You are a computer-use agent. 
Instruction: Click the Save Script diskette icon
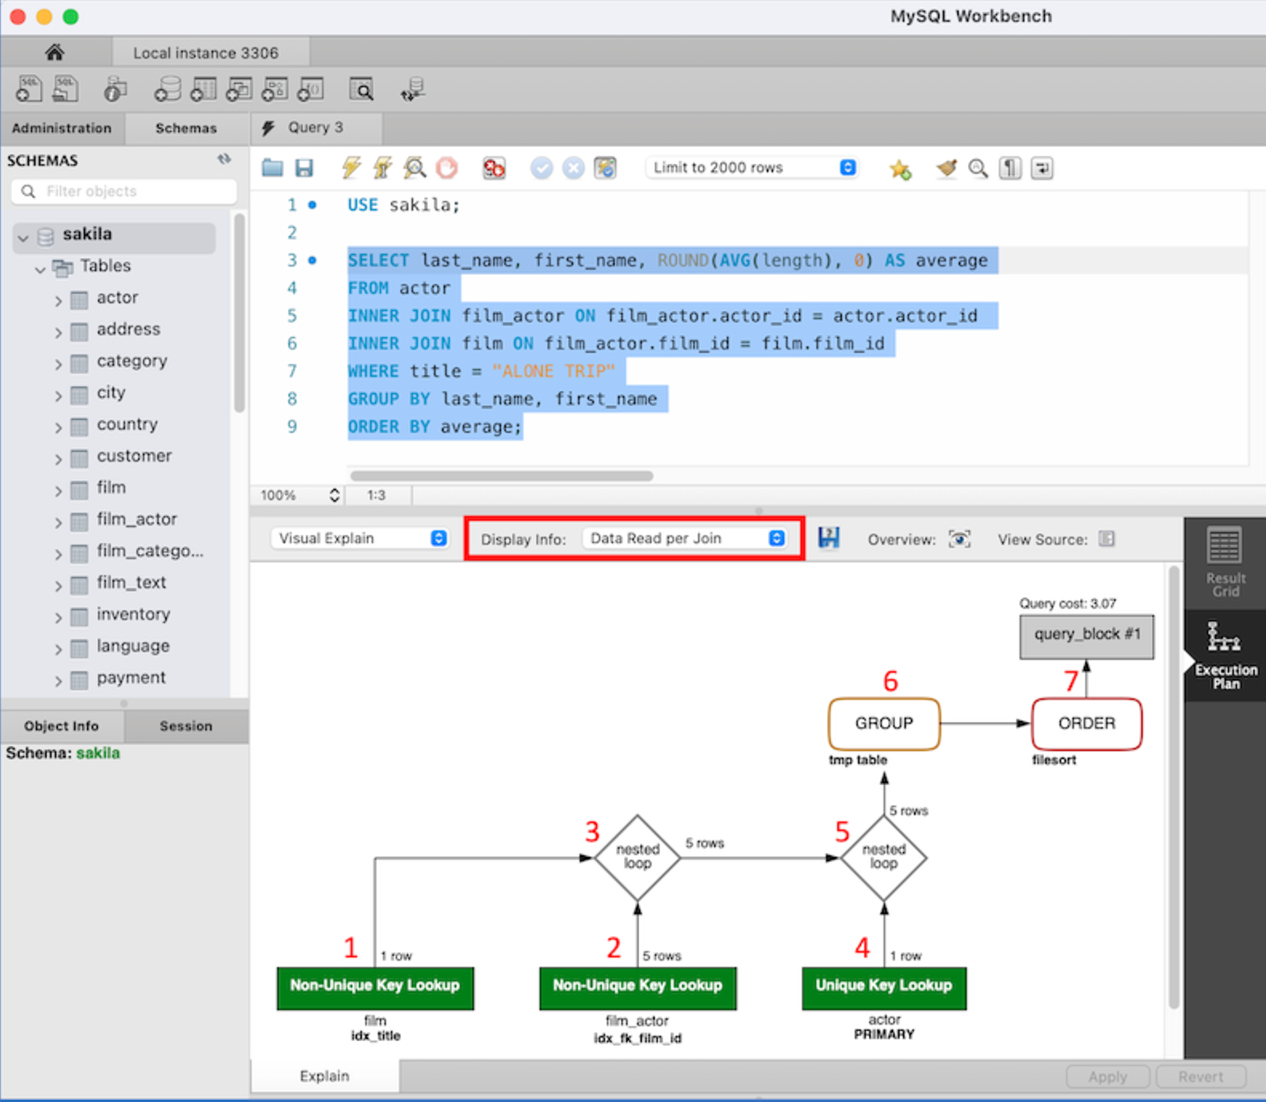(304, 168)
